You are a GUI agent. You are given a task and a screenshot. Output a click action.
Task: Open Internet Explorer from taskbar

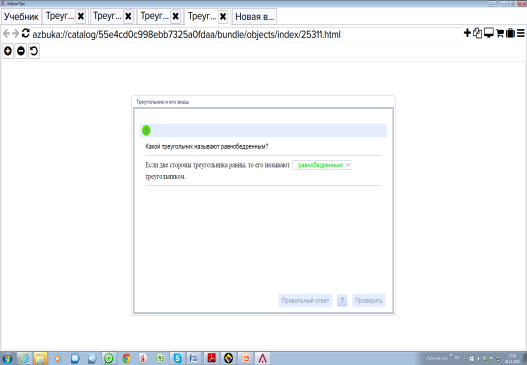25,359
